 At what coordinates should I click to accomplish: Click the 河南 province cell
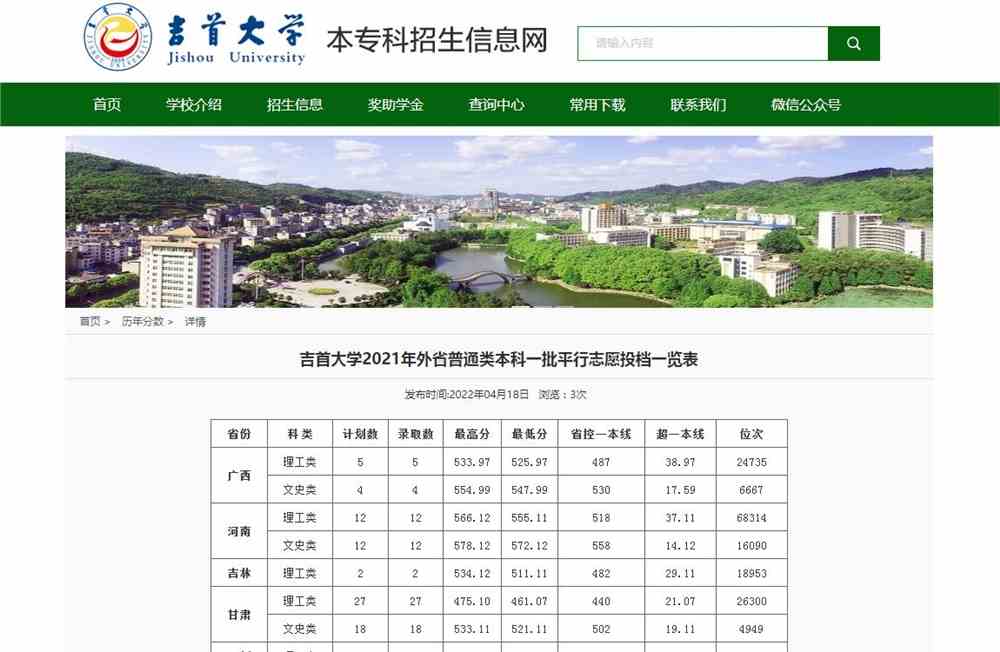point(239,531)
